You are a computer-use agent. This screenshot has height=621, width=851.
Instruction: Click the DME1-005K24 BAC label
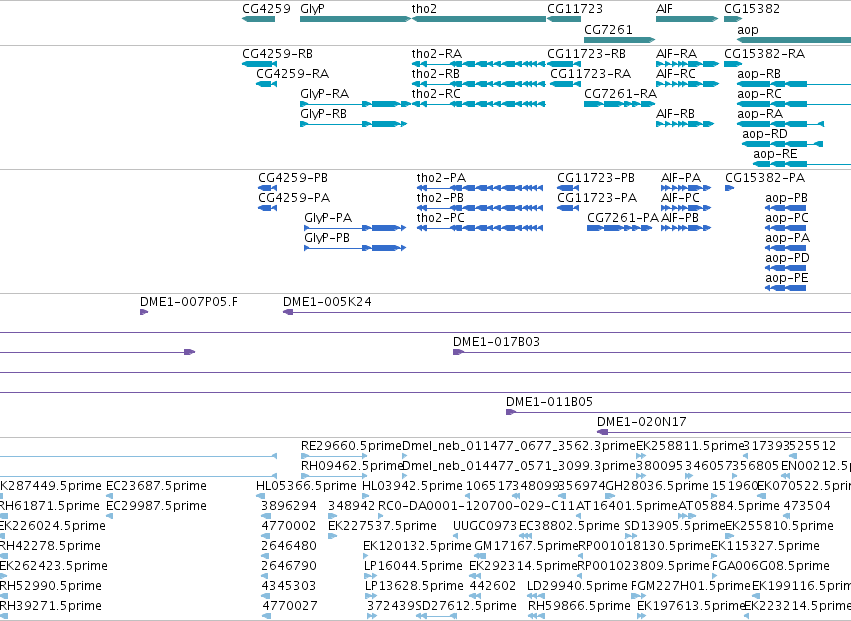coord(327,302)
